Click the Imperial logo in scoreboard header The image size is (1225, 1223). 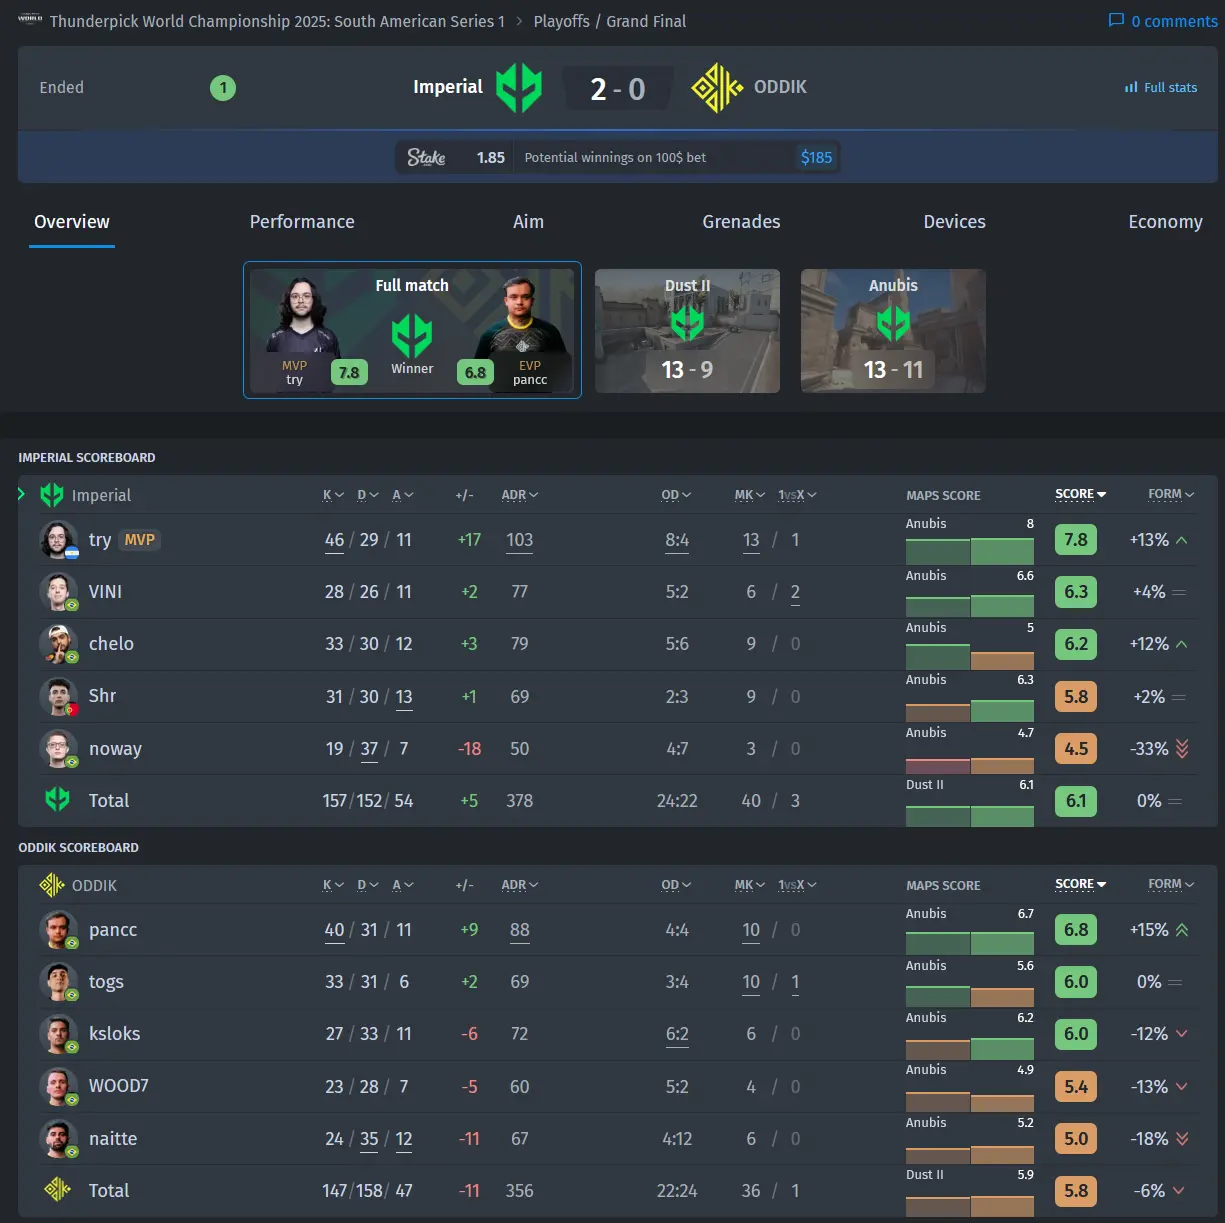click(x=52, y=495)
